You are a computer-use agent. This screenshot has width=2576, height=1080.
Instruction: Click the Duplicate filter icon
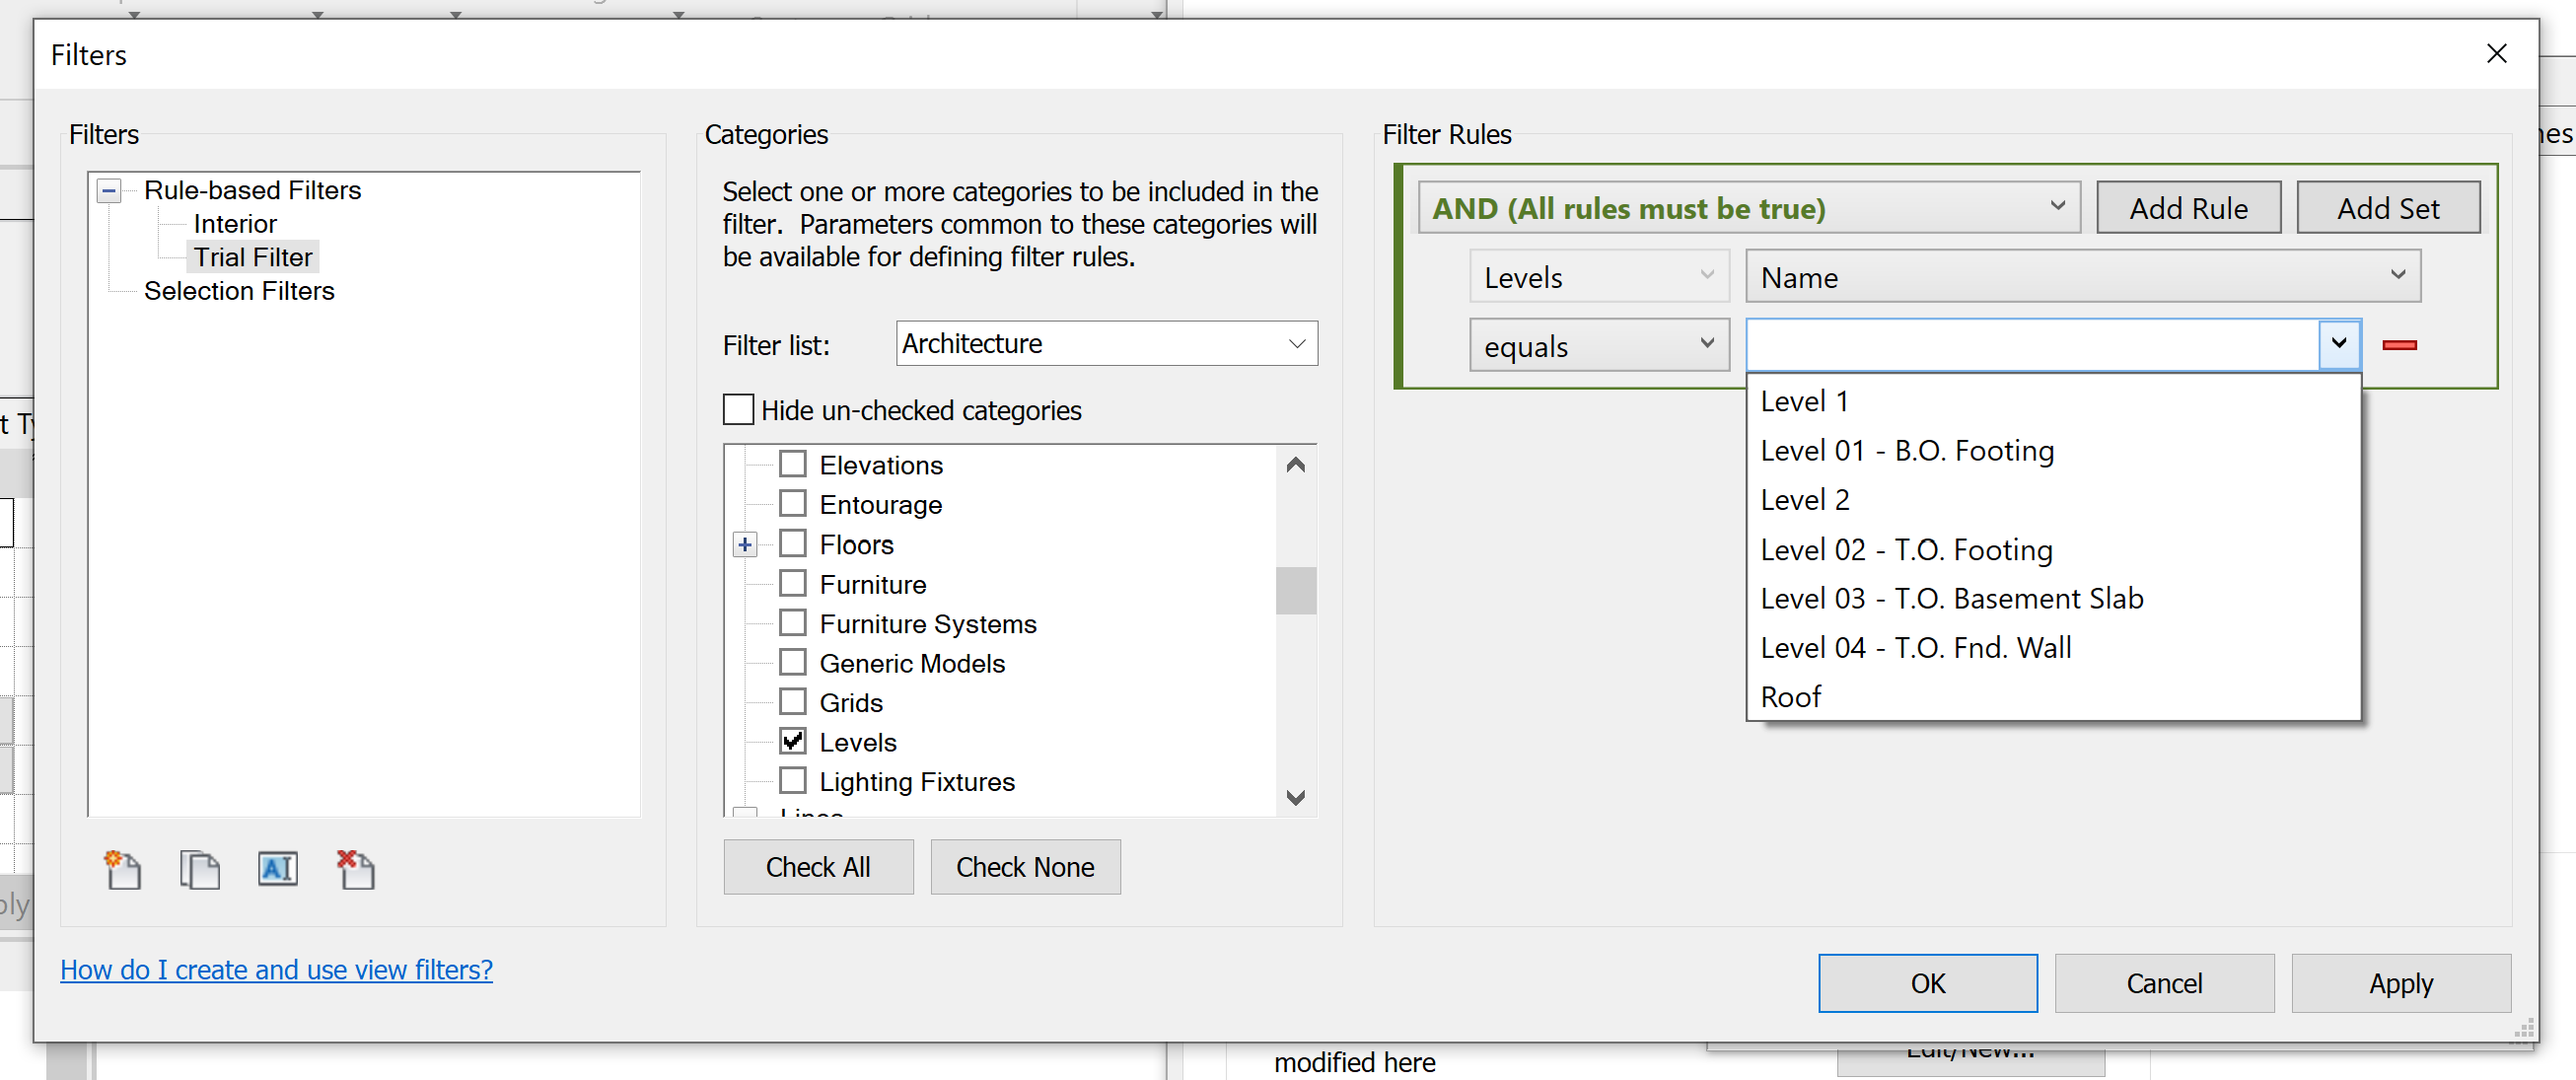[x=200, y=869]
